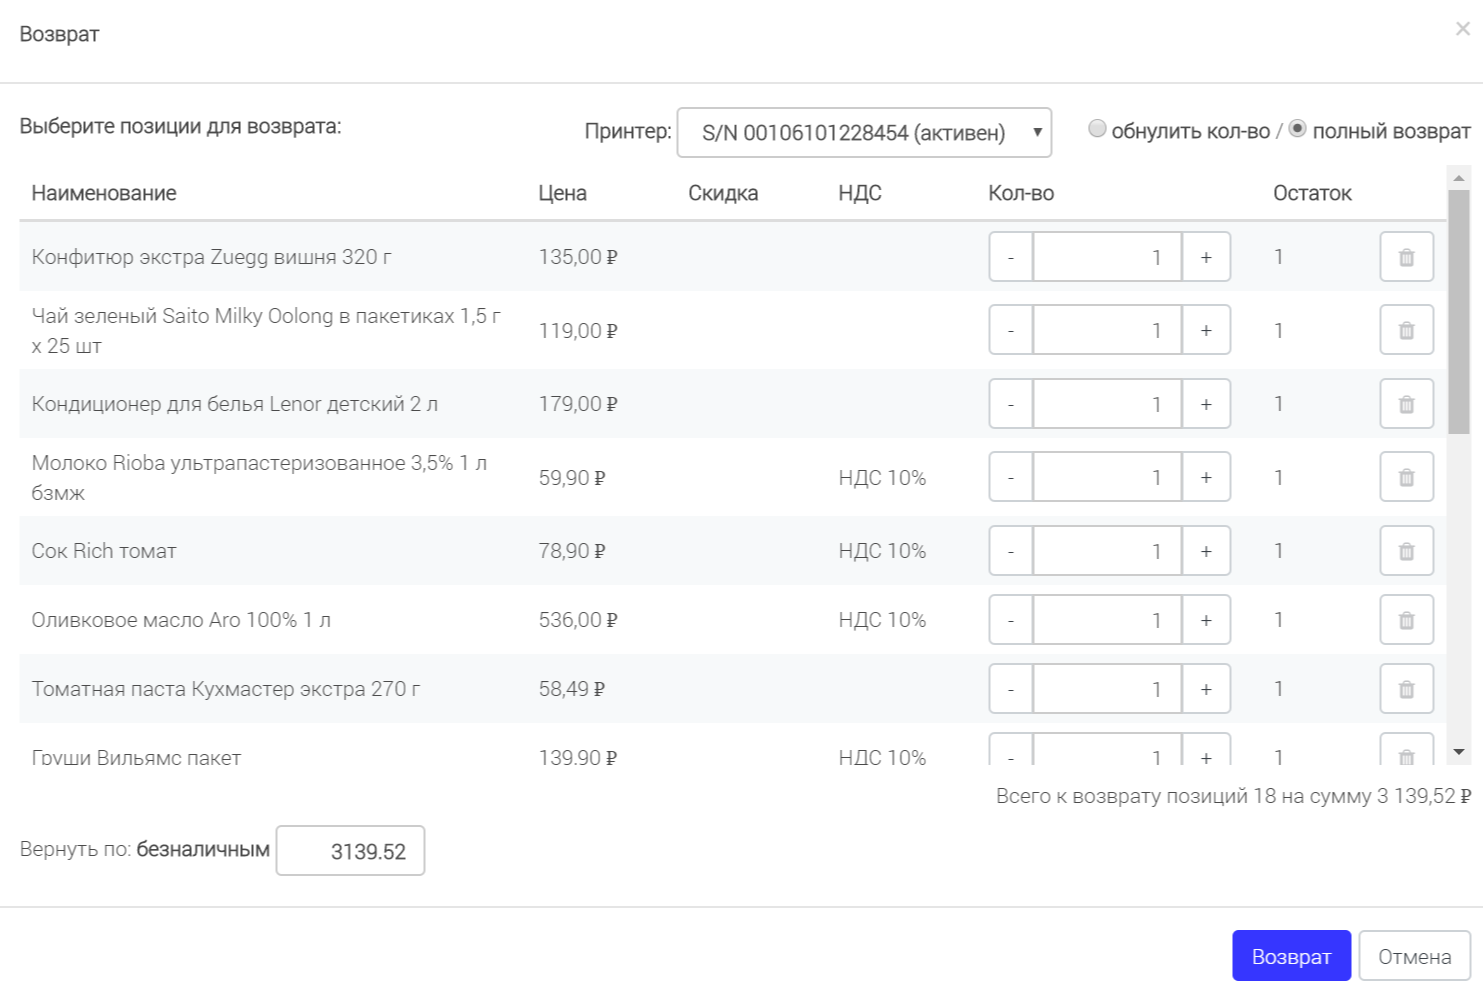Remove the Молоко Rioba item with trash icon
Image resolution: width=1483 pixels, height=990 pixels.
pyautogui.click(x=1406, y=477)
